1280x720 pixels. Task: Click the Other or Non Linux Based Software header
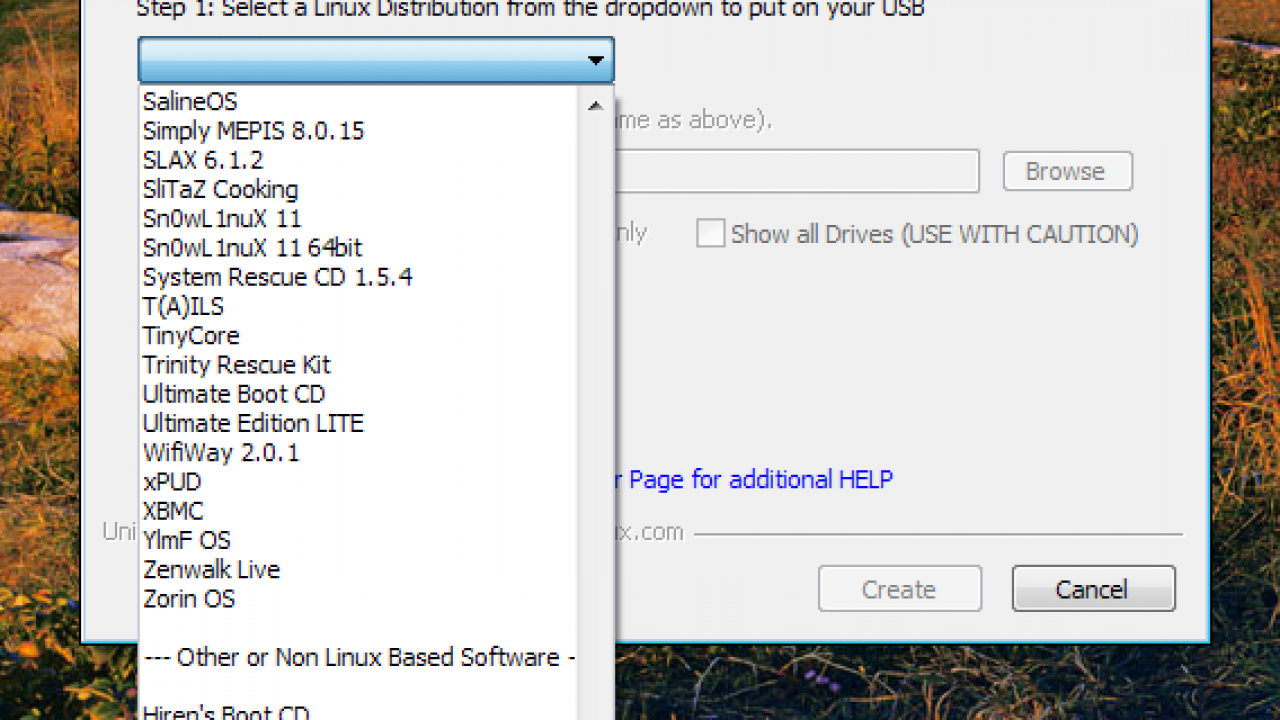(359, 657)
